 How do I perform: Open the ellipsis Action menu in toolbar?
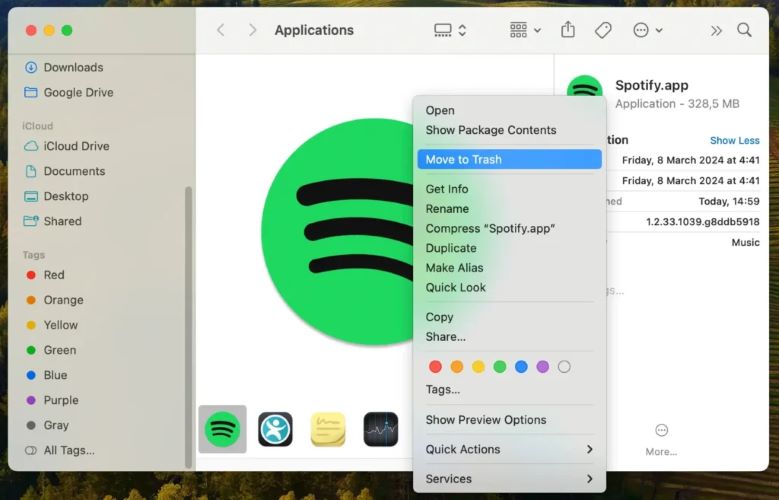647,30
